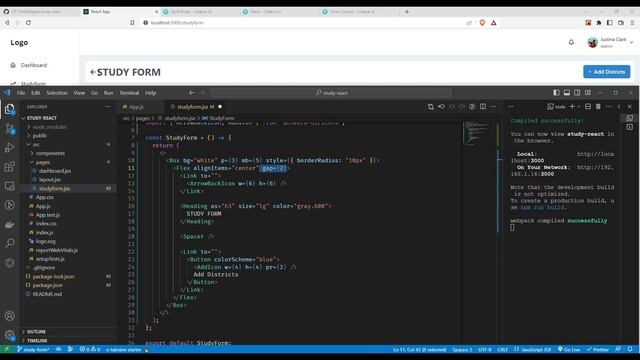The image size is (640, 360).
Task: Open the Run and Debug view
Action: pos(9,147)
